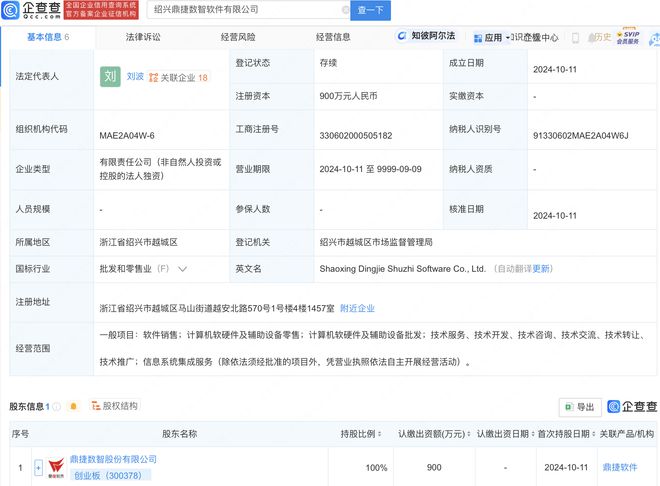Select registration number 330602000505182

click(x=356, y=135)
